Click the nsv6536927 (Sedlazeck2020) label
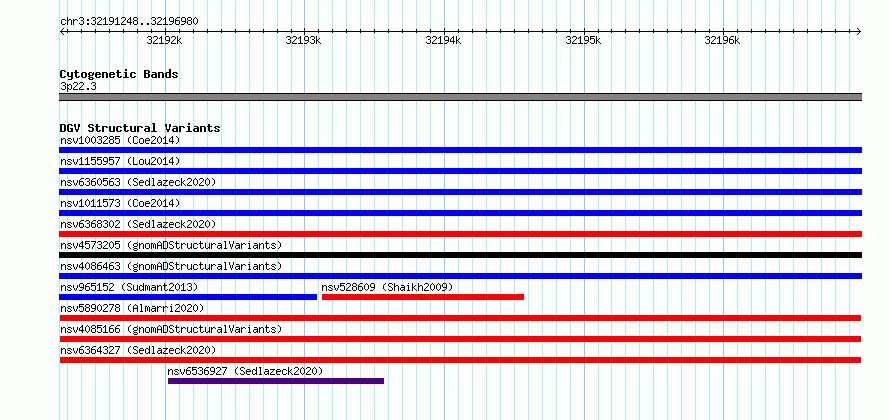890x420 pixels. (245, 371)
